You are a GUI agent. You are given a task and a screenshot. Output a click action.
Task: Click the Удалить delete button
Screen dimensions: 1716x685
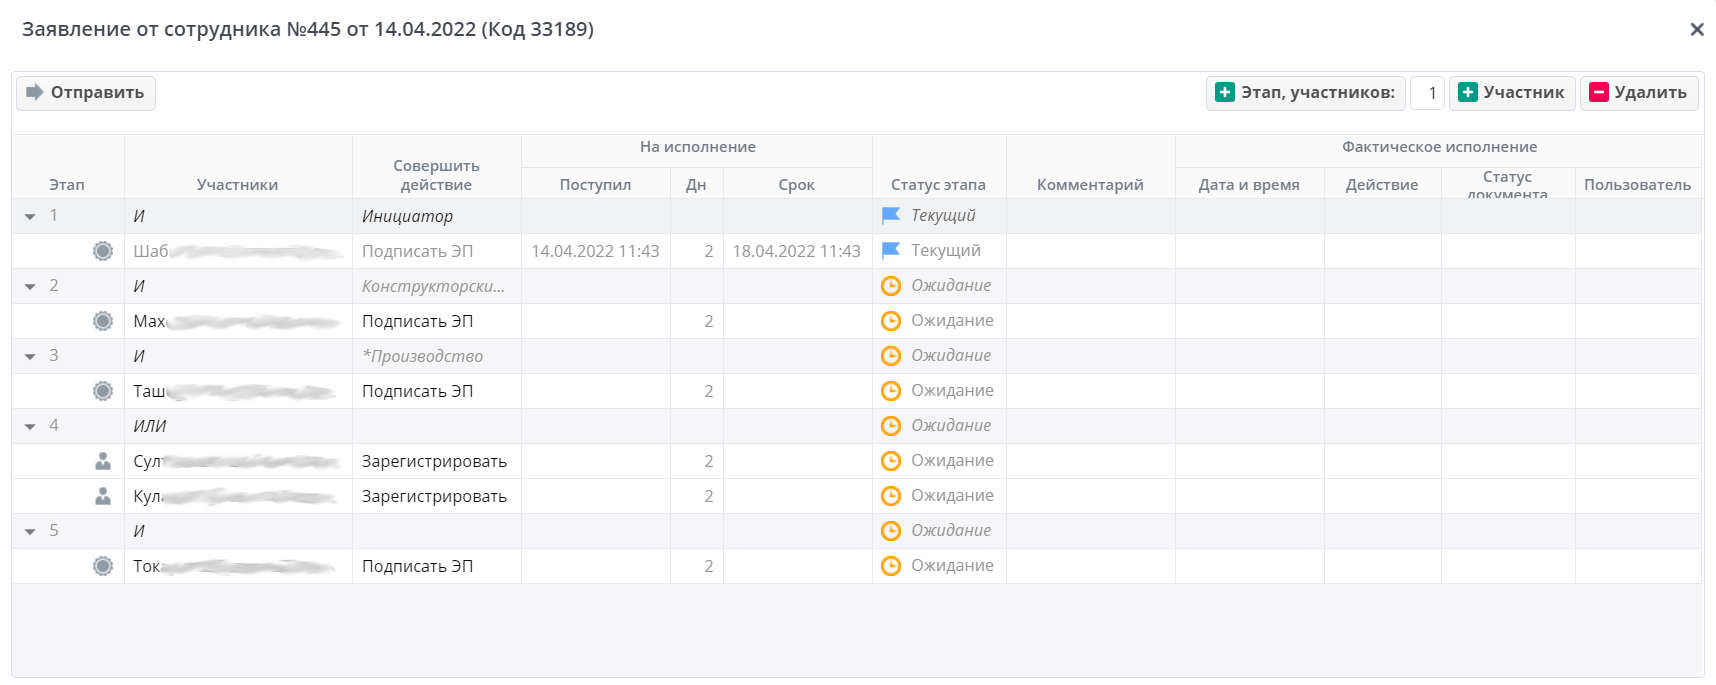click(1638, 93)
